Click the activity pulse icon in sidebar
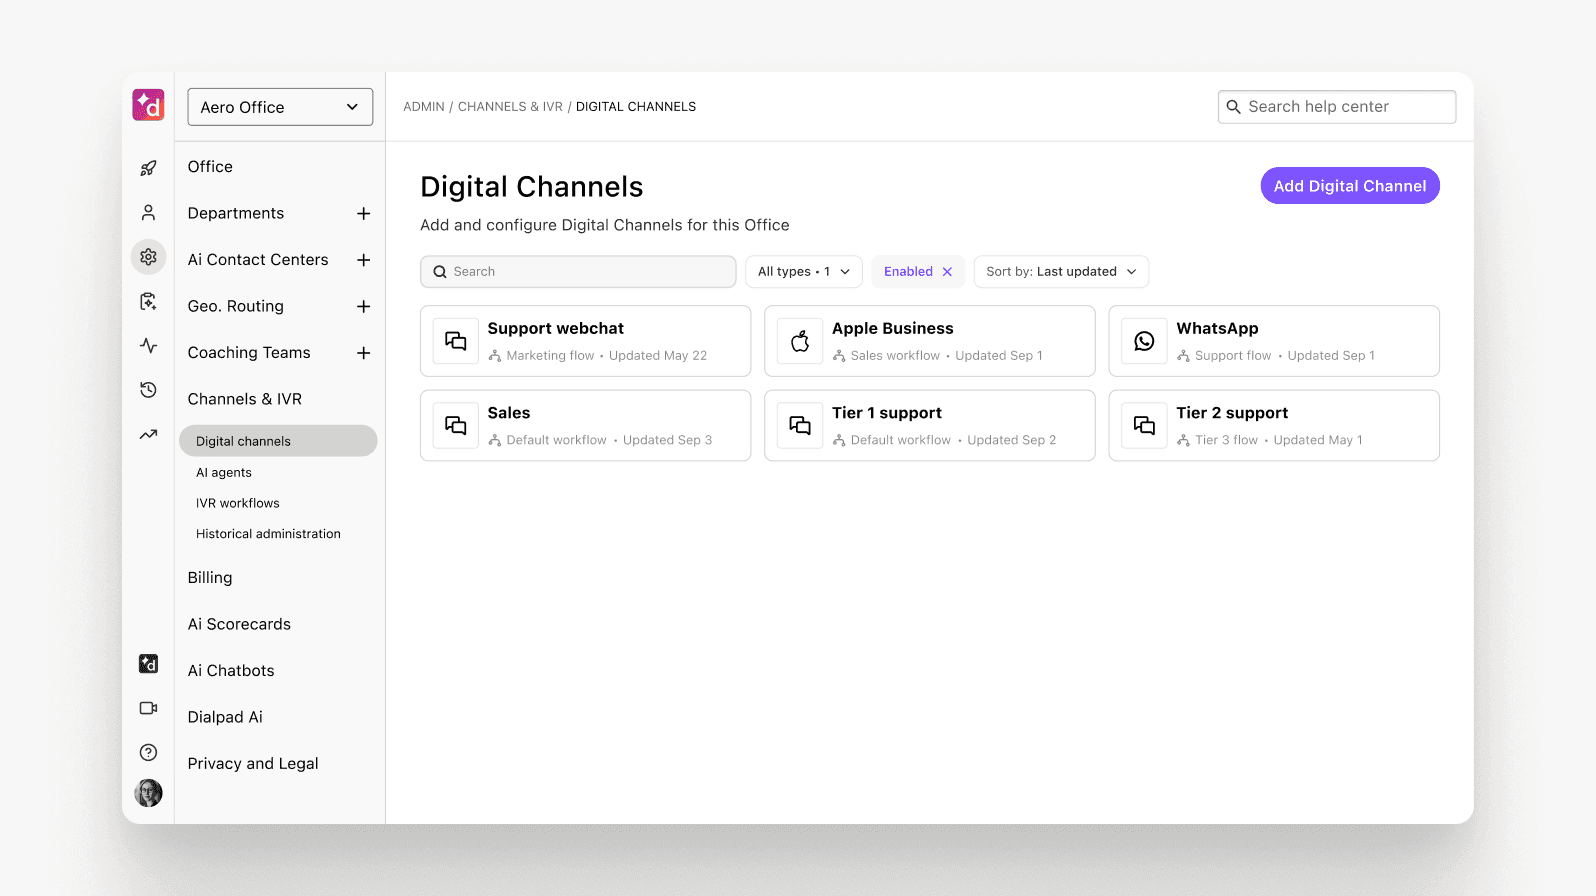The width and height of the screenshot is (1596, 896). point(148,346)
